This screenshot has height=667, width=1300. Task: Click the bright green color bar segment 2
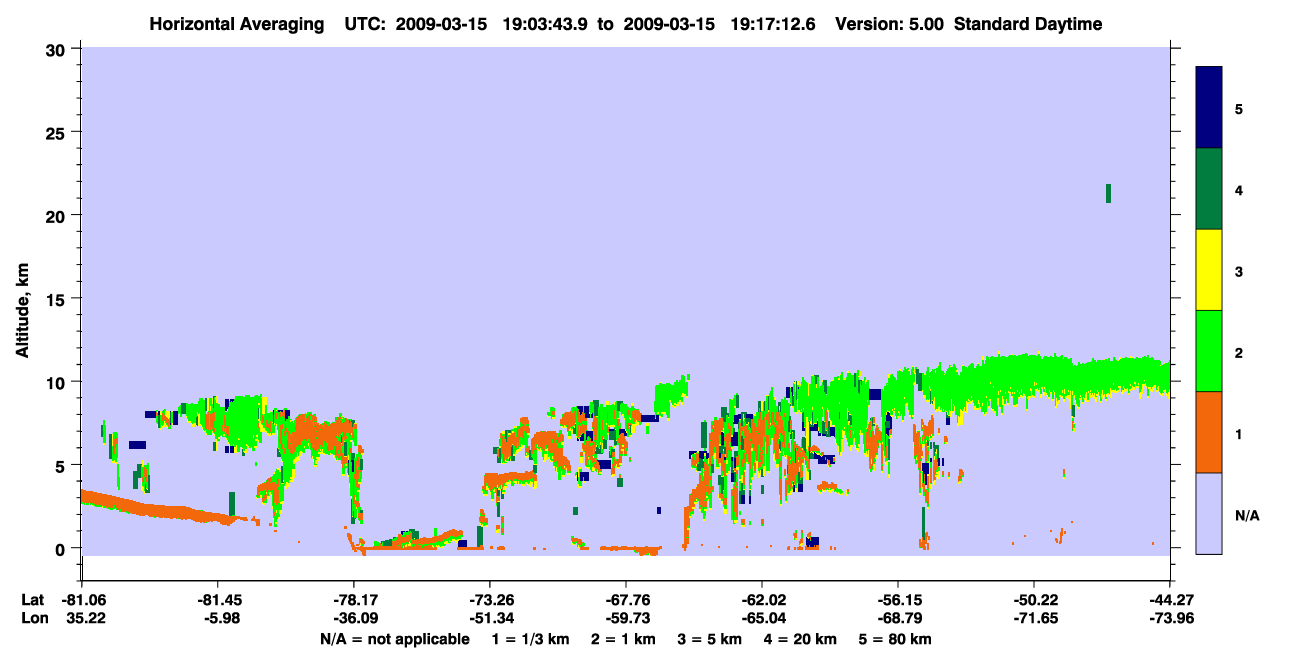tap(1209, 351)
